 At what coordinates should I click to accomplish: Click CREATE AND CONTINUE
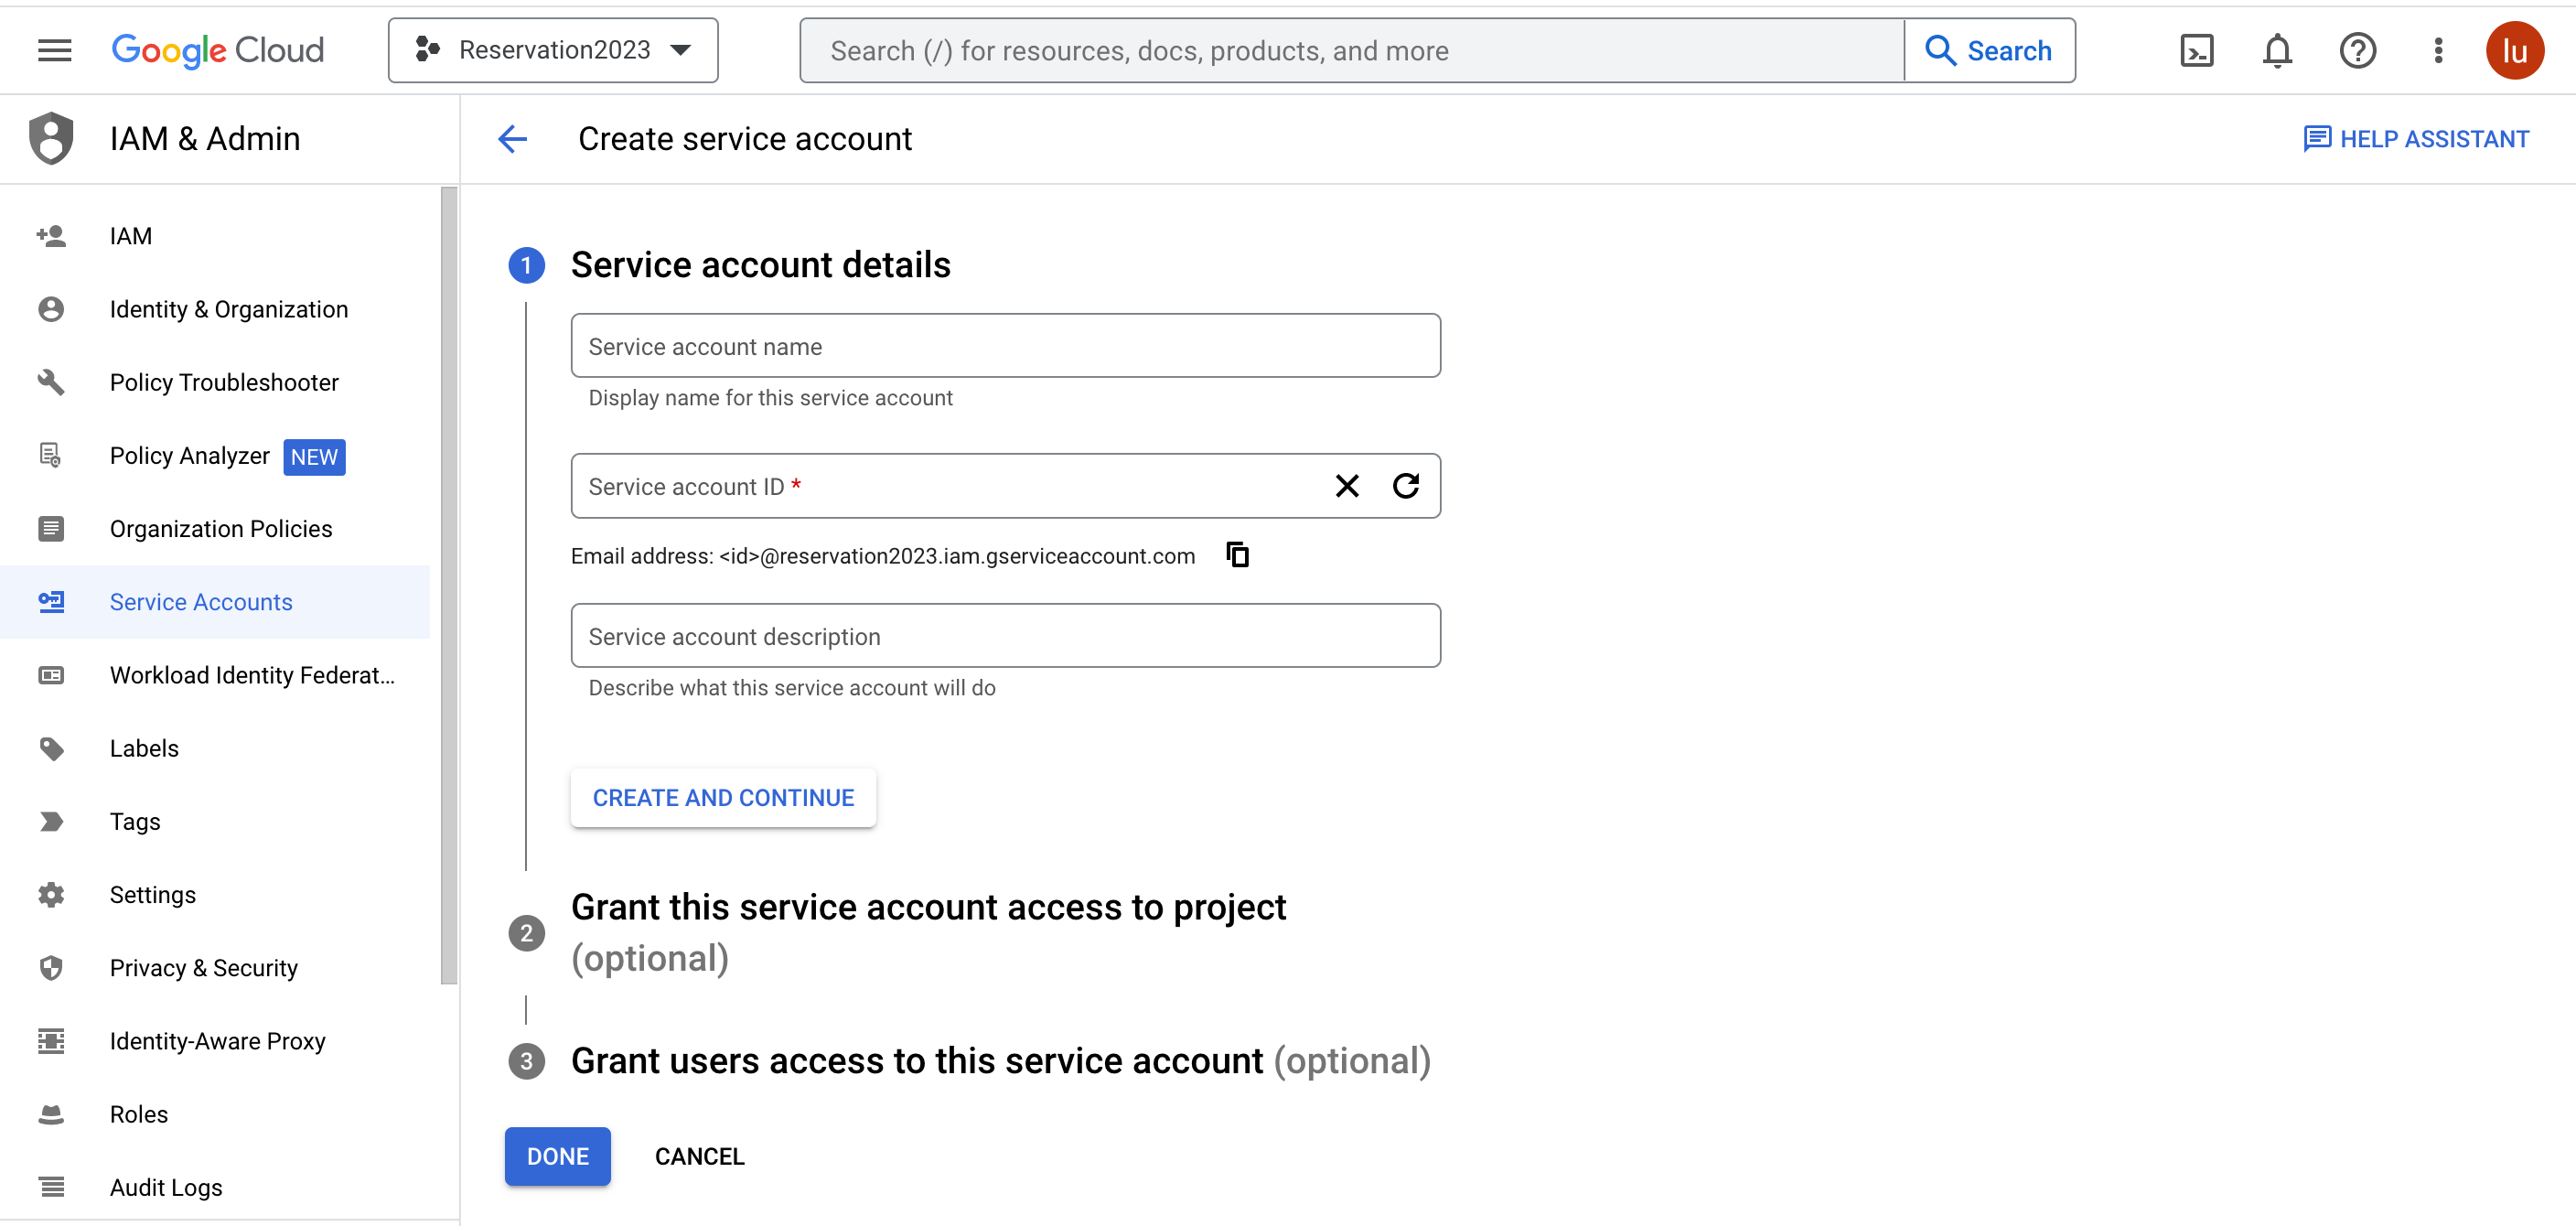pyautogui.click(x=722, y=797)
